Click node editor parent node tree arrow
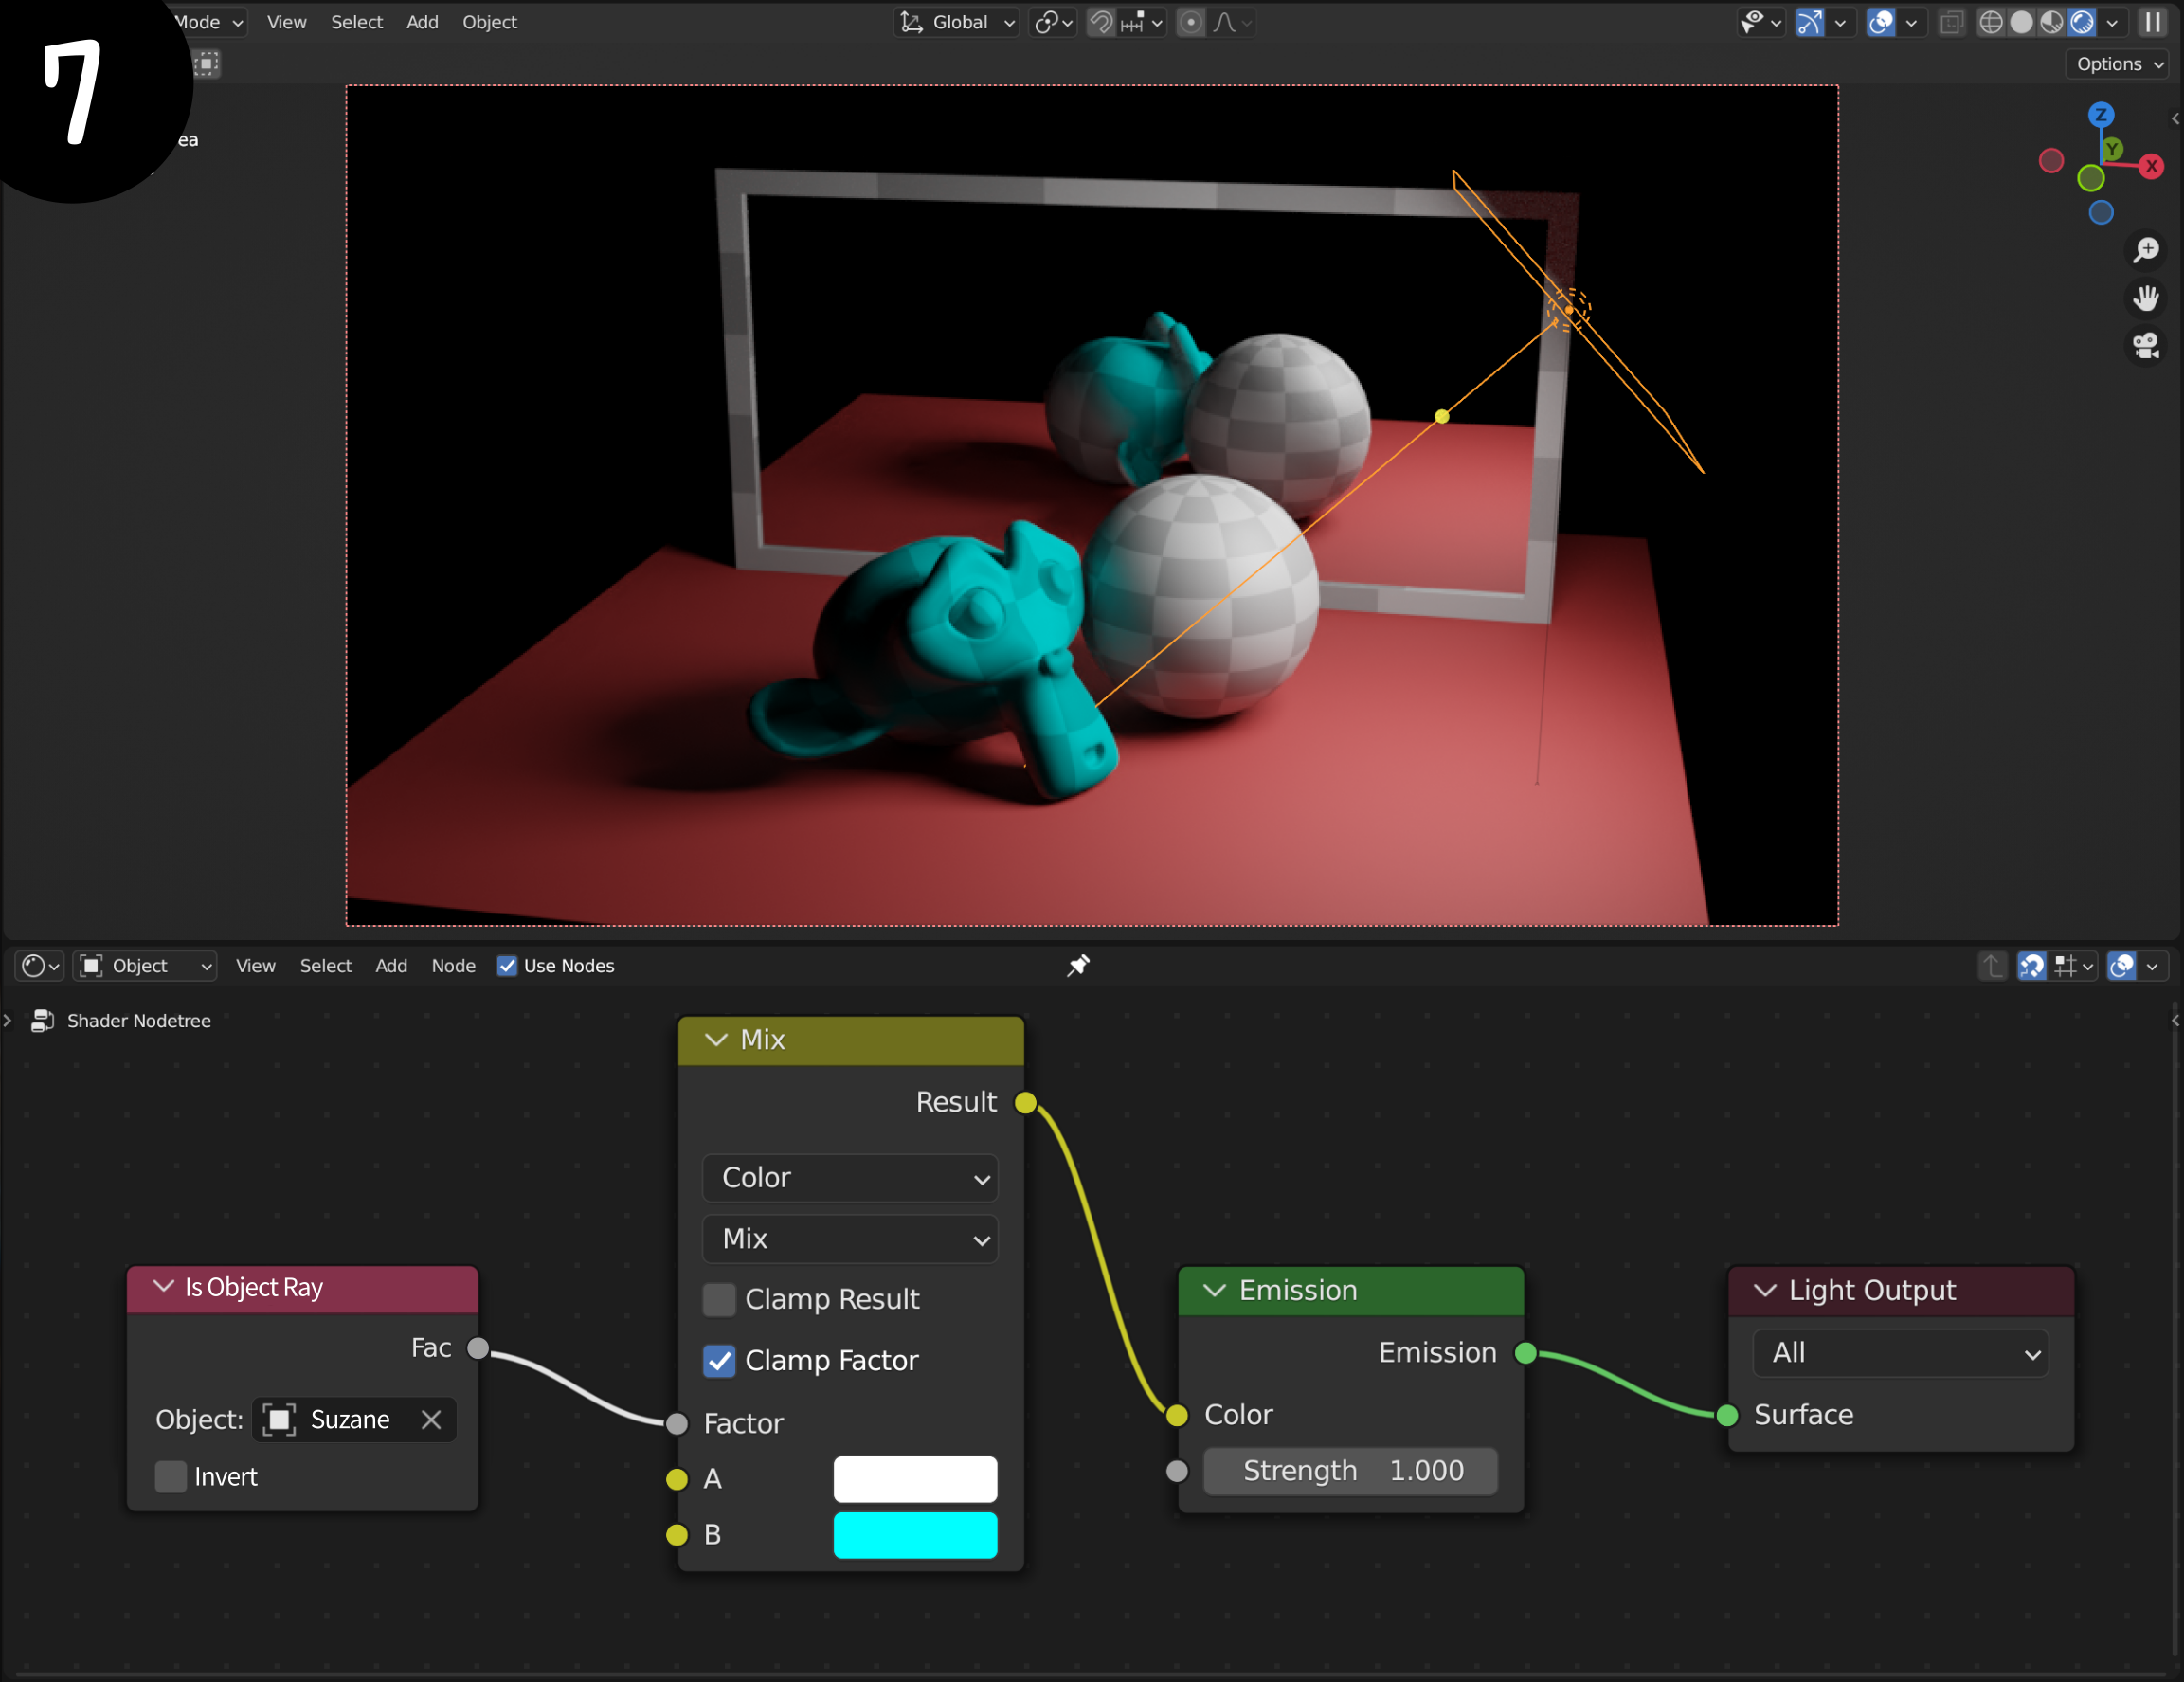The image size is (2184, 1682). 1992,965
